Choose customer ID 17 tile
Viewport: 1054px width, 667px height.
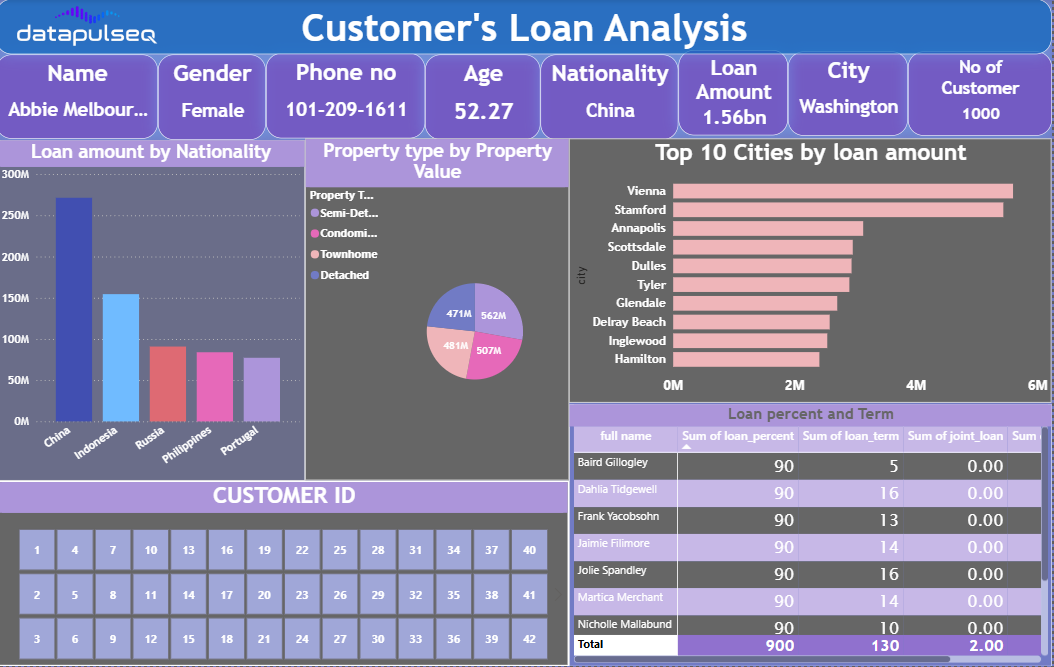[x=227, y=594]
